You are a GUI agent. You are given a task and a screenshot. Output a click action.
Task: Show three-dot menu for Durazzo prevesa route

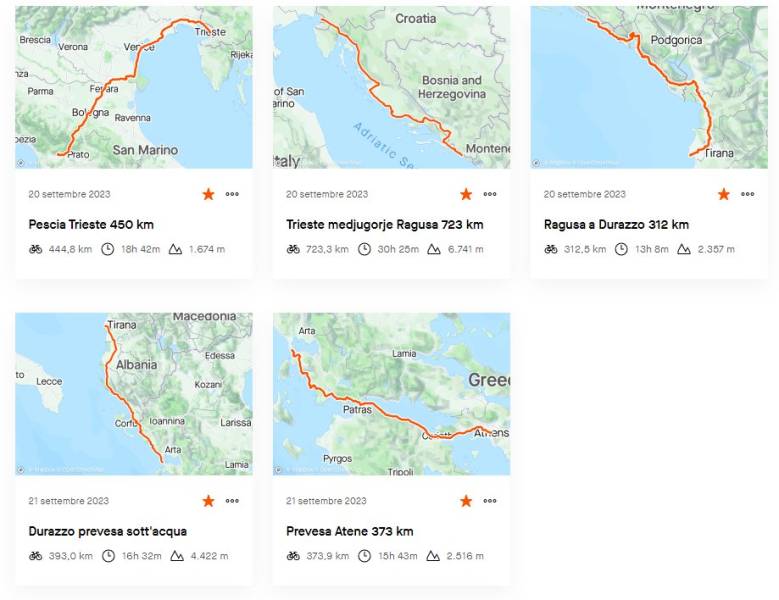tap(232, 501)
